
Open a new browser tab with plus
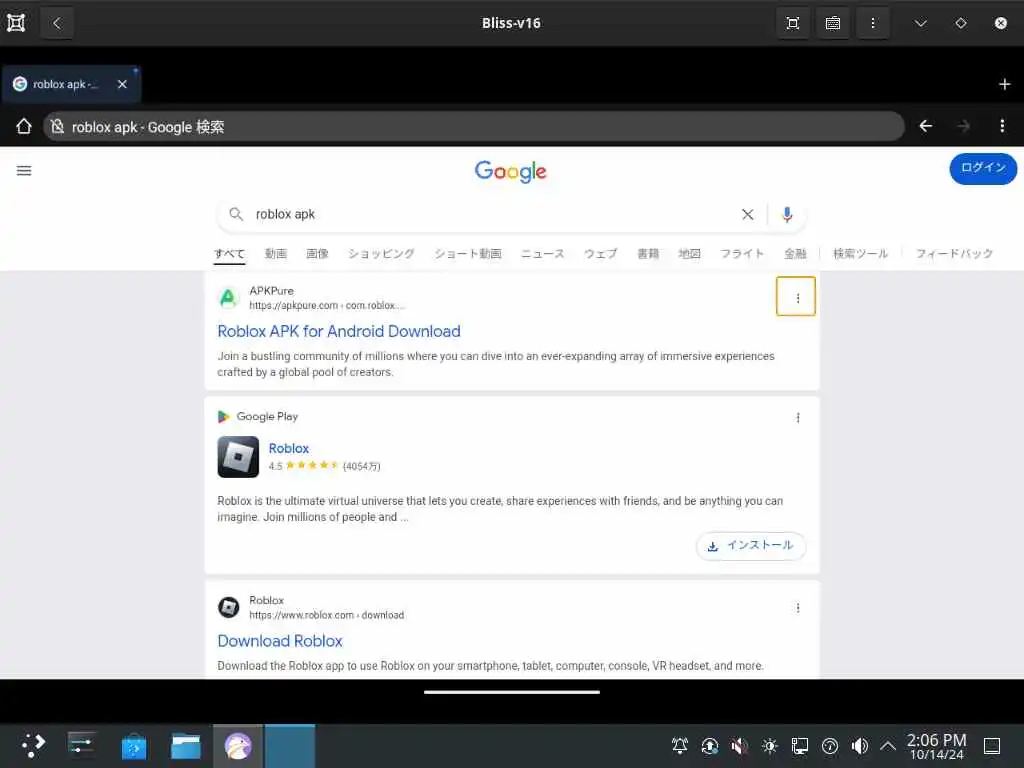point(1004,84)
